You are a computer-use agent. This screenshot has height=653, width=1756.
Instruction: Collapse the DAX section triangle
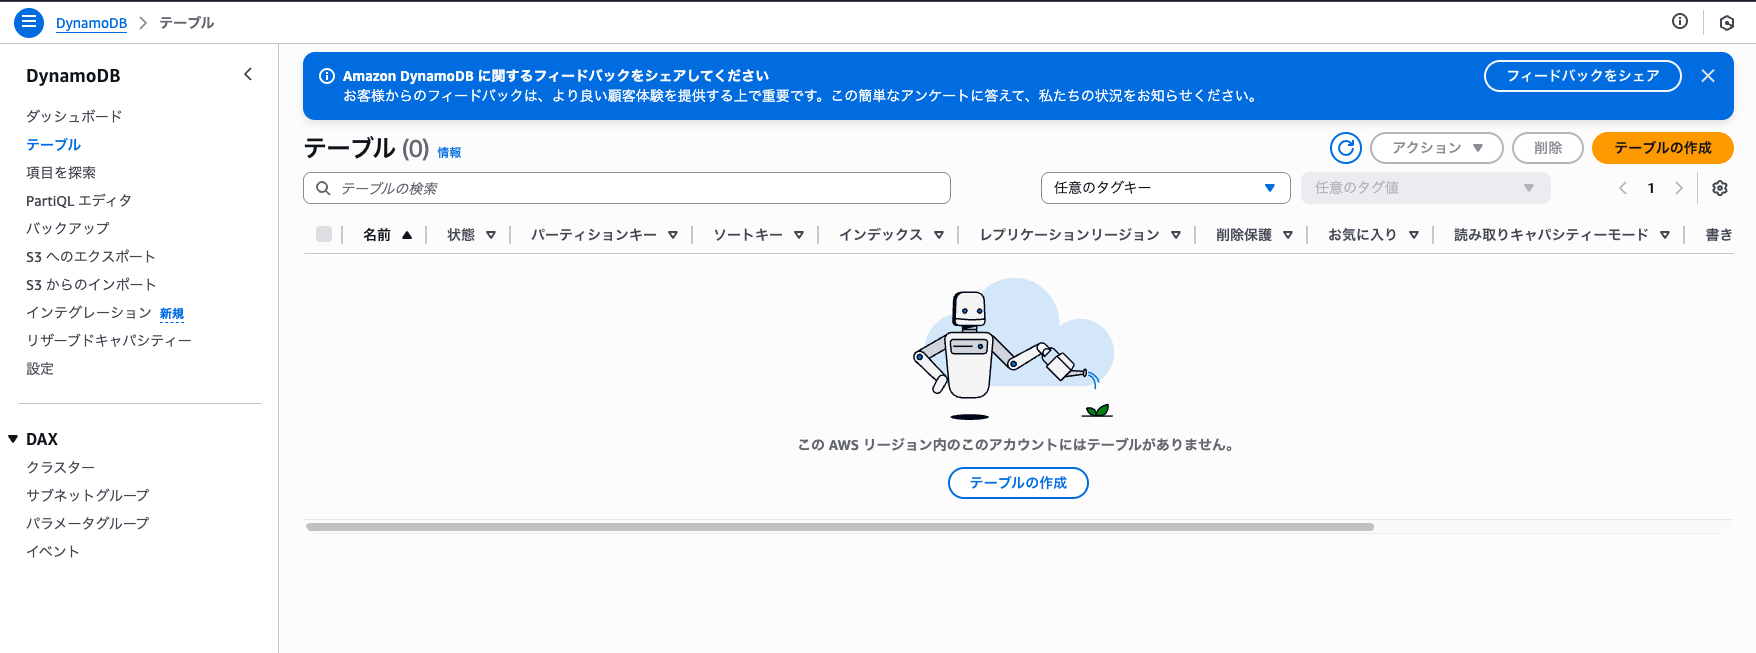click(x=13, y=439)
